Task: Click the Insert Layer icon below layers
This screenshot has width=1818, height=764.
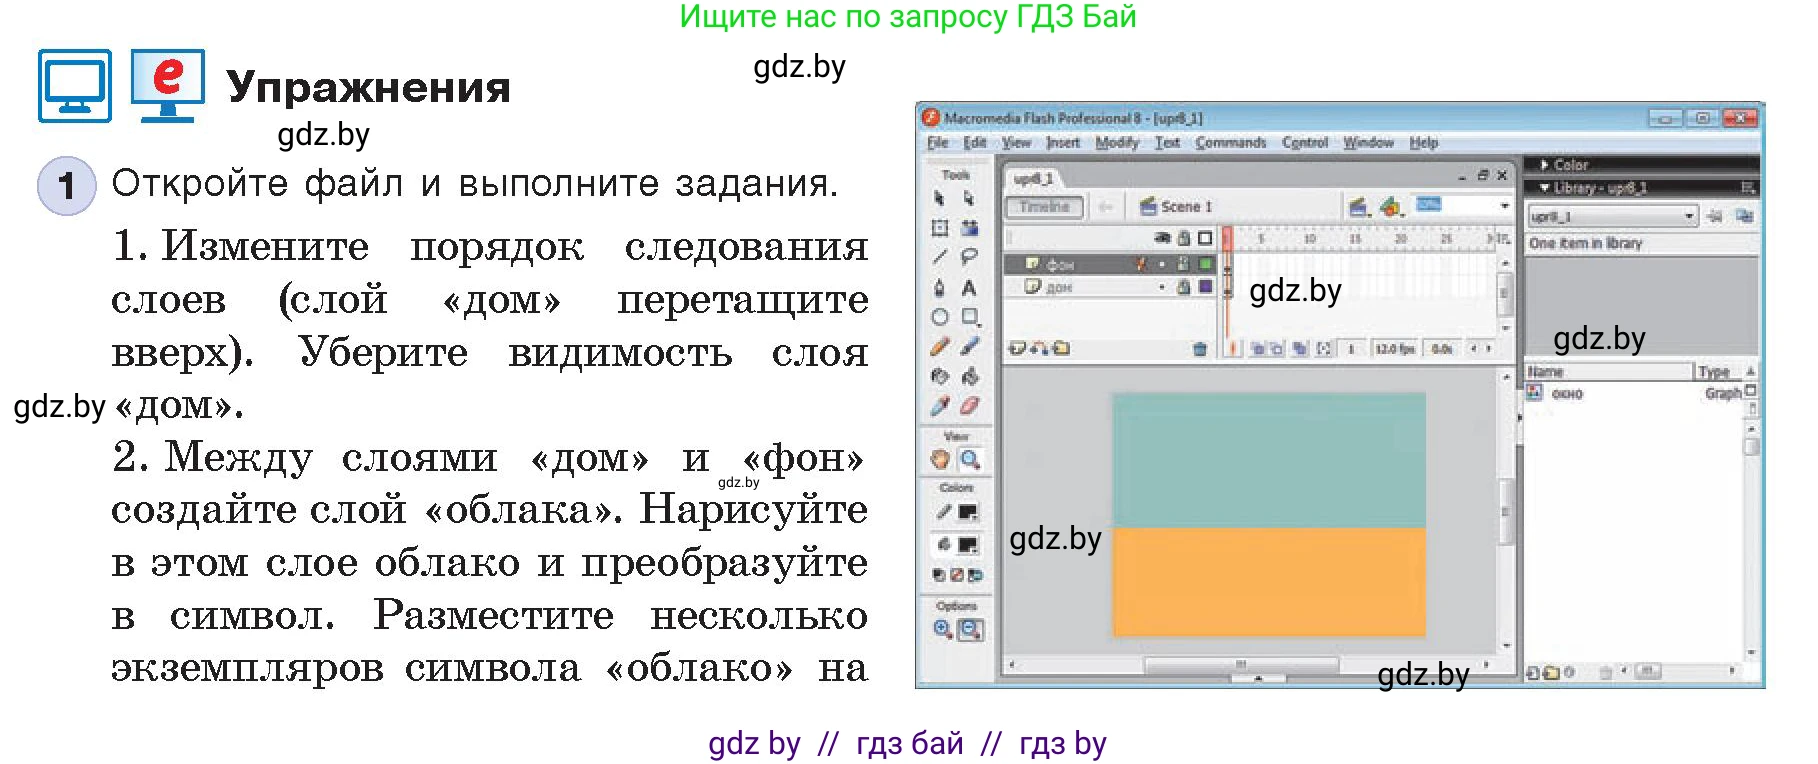Action: click(x=1017, y=348)
